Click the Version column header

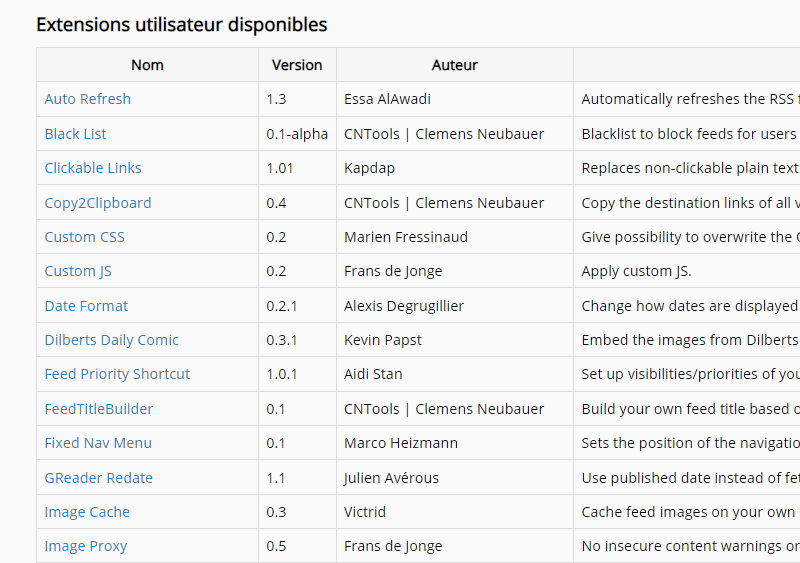point(297,65)
